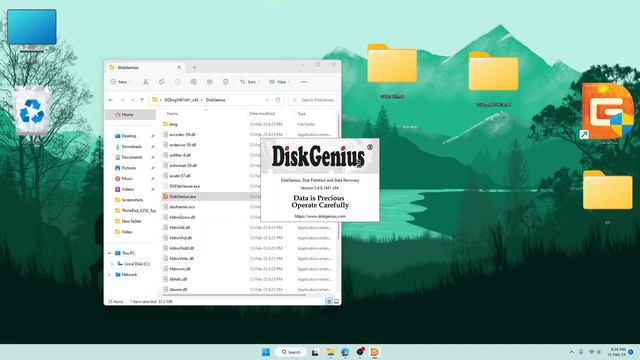640x360 pixels.
Task: Show hidden system tray icons chevron
Action: coord(571,352)
